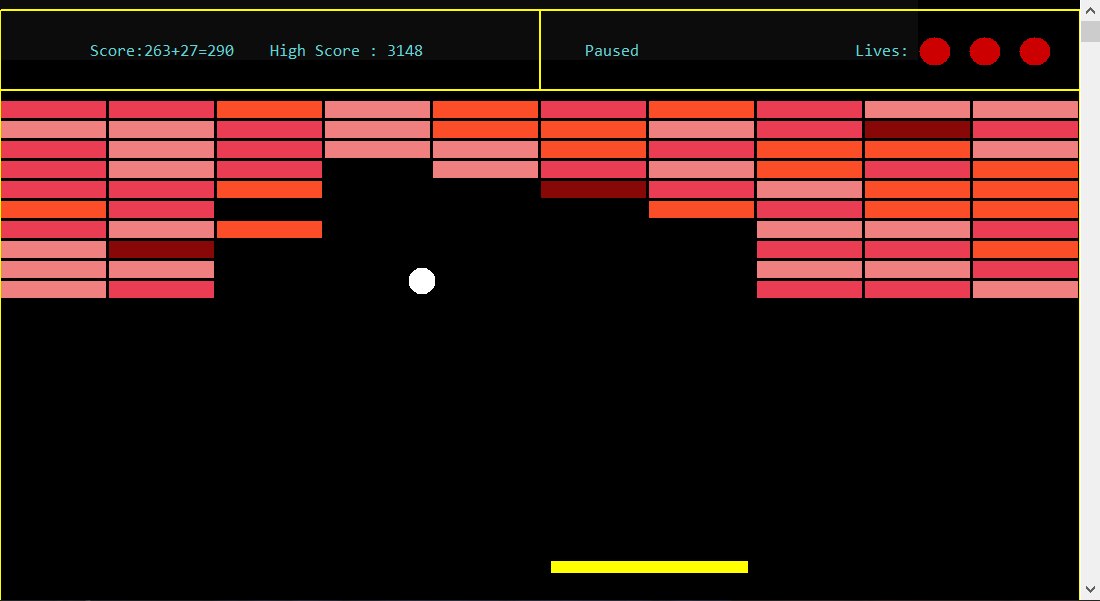Click the middle red life indicator
Screen dimensions: 1100x601
pyautogui.click(x=985, y=51)
